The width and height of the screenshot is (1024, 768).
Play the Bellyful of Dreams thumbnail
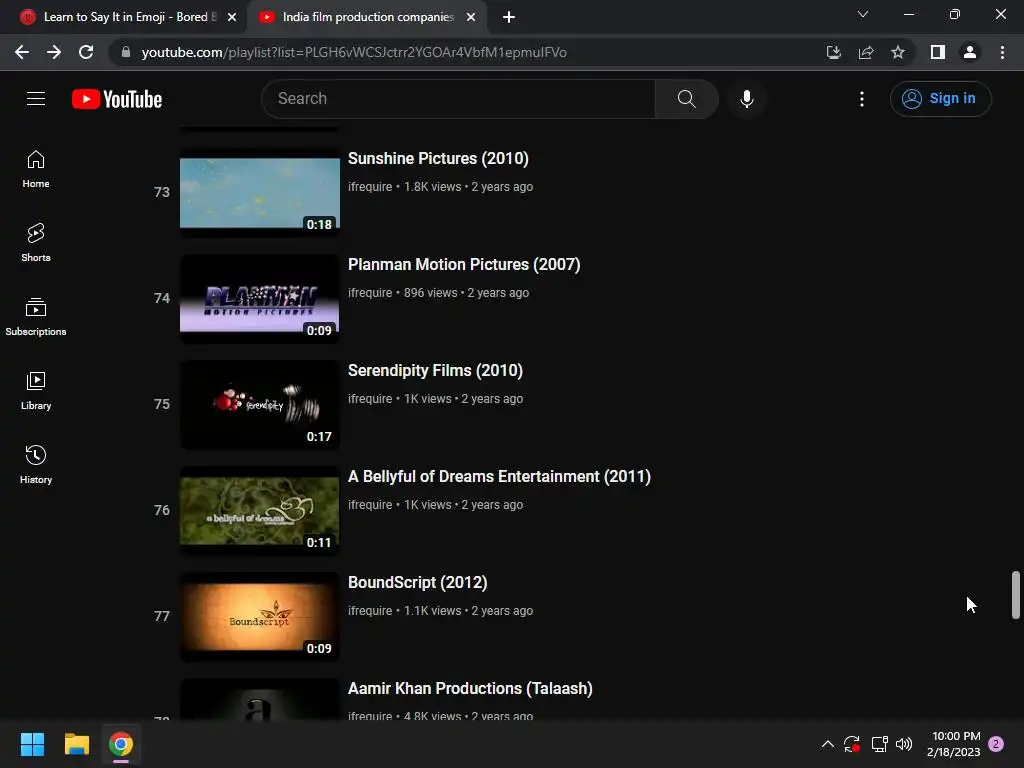point(260,511)
